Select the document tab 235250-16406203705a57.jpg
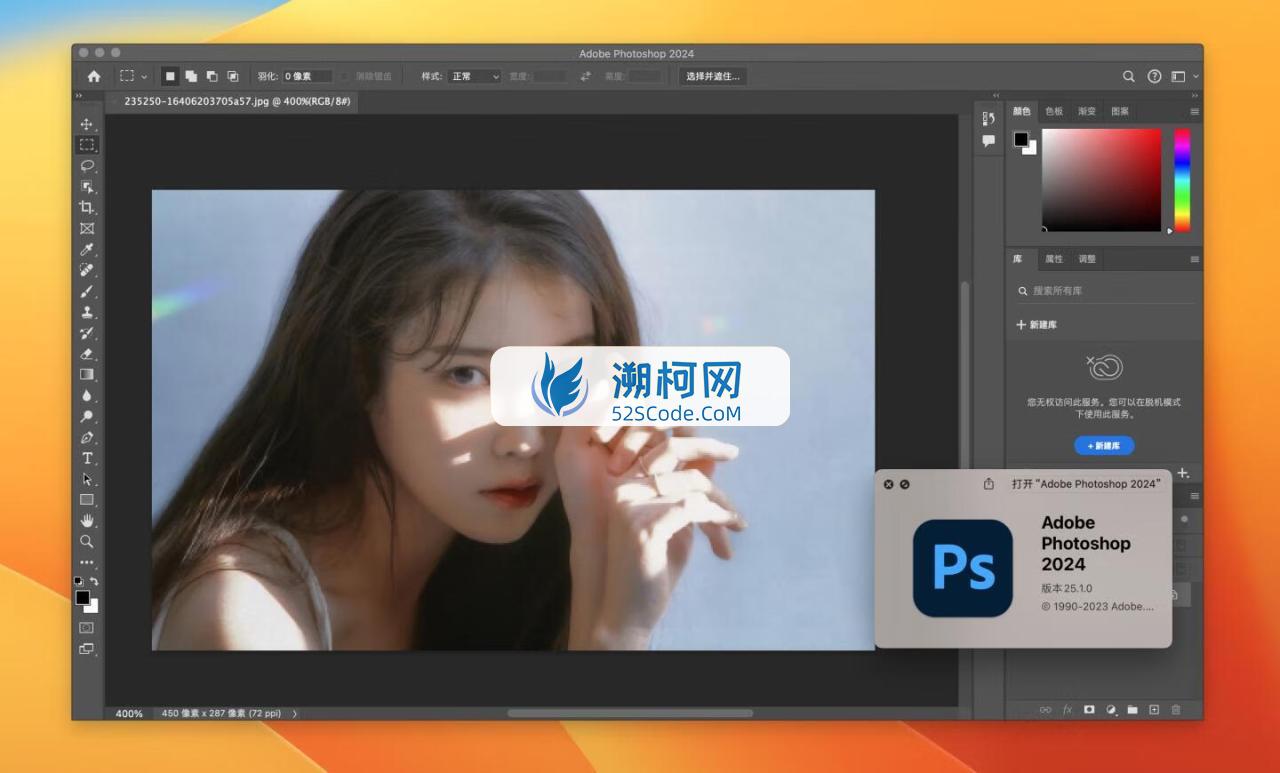1280x773 pixels. pos(235,101)
